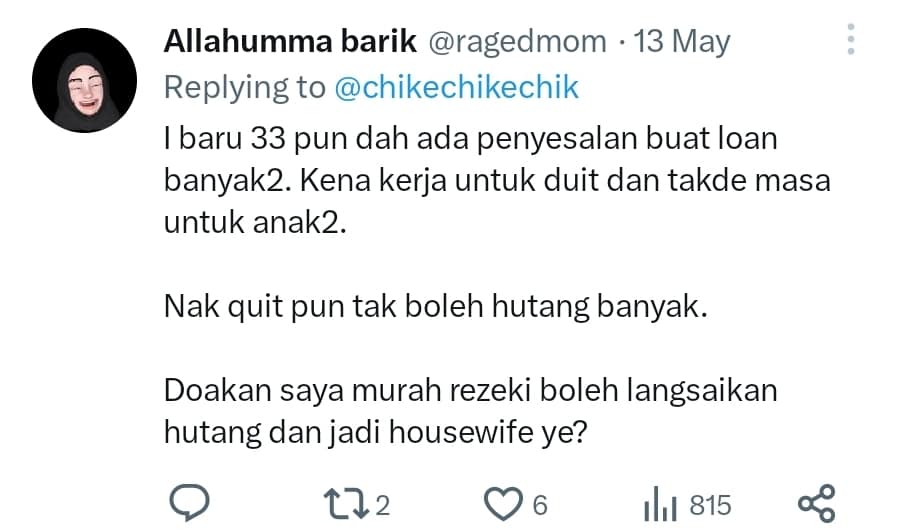Image resolution: width=904 pixels, height=530 pixels.
Task: Share the tweet via share icon
Action: tap(816, 503)
